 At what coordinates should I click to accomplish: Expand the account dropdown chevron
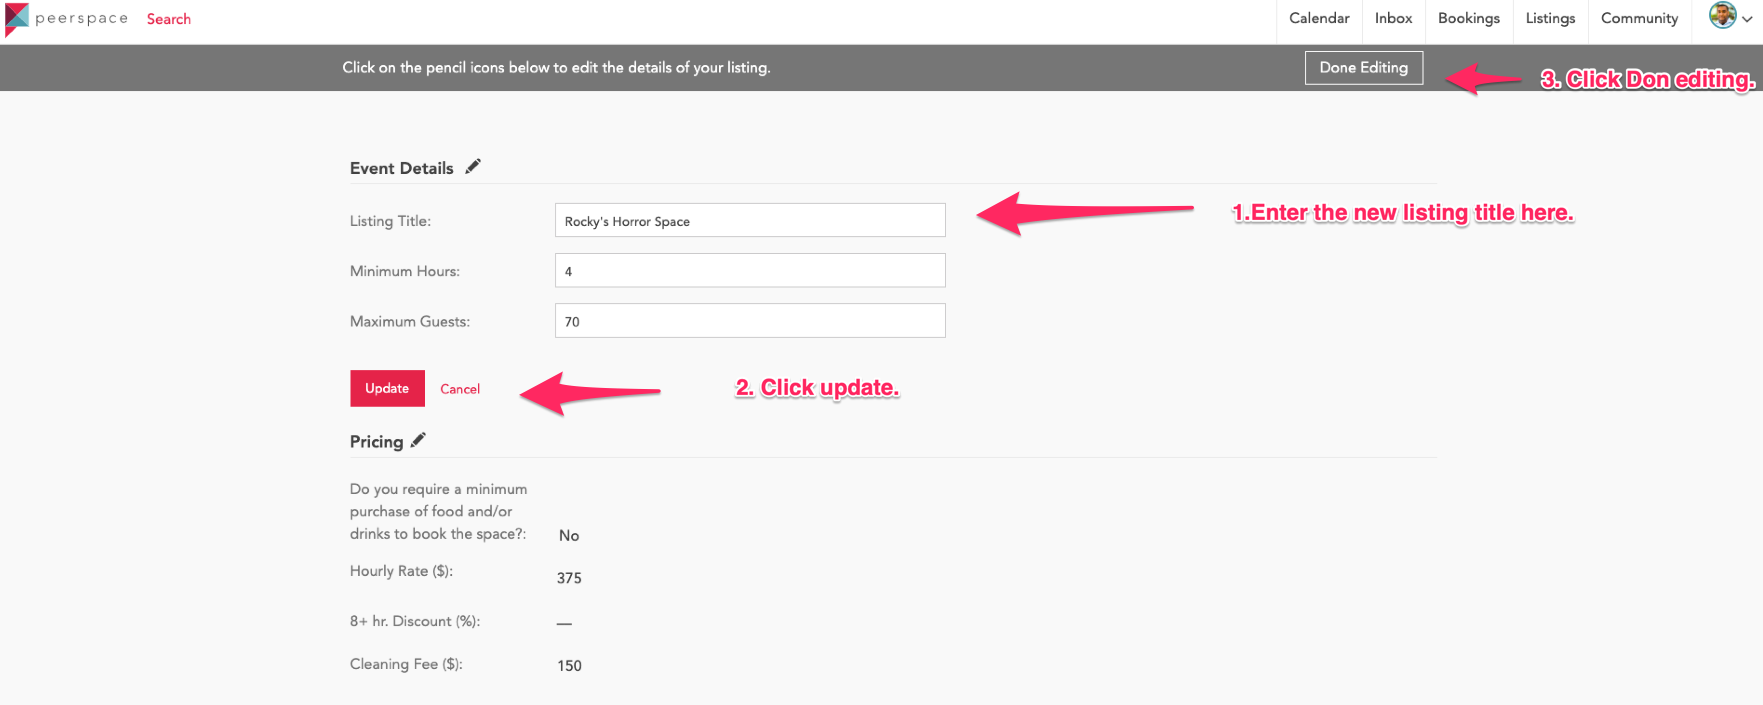click(x=1747, y=19)
